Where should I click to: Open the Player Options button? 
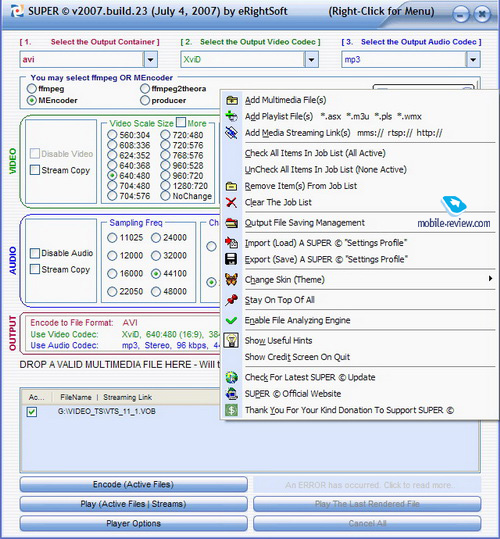tap(133, 524)
